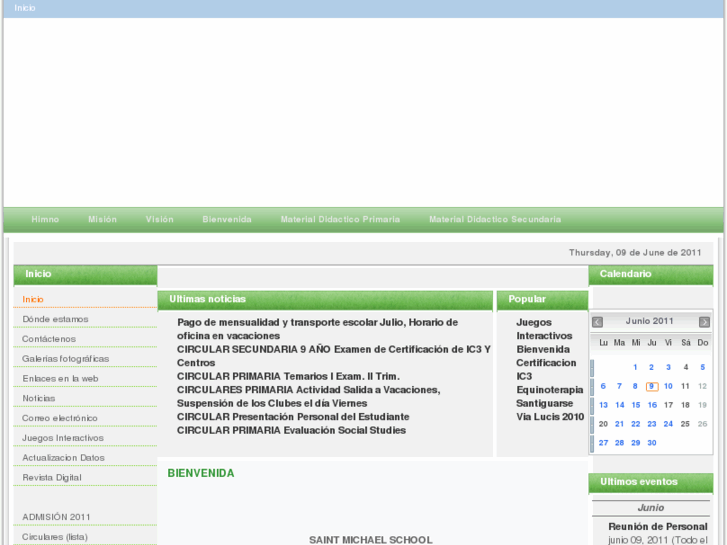Open CIRCULAR PRIMARIA Evaluación Social Studies
This screenshot has width=727, height=545.
point(291,430)
